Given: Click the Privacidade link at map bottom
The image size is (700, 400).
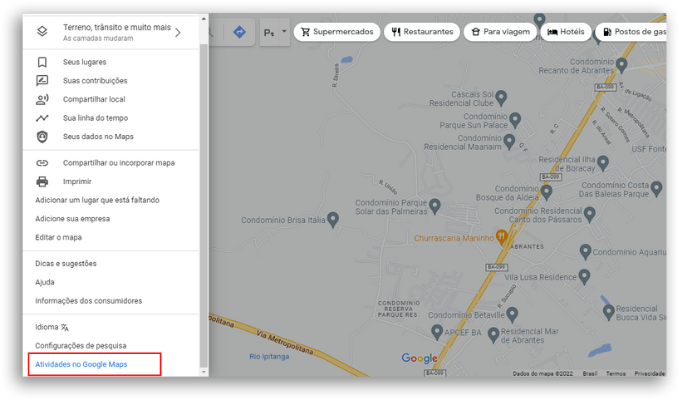Looking at the screenshot, I should [650, 374].
